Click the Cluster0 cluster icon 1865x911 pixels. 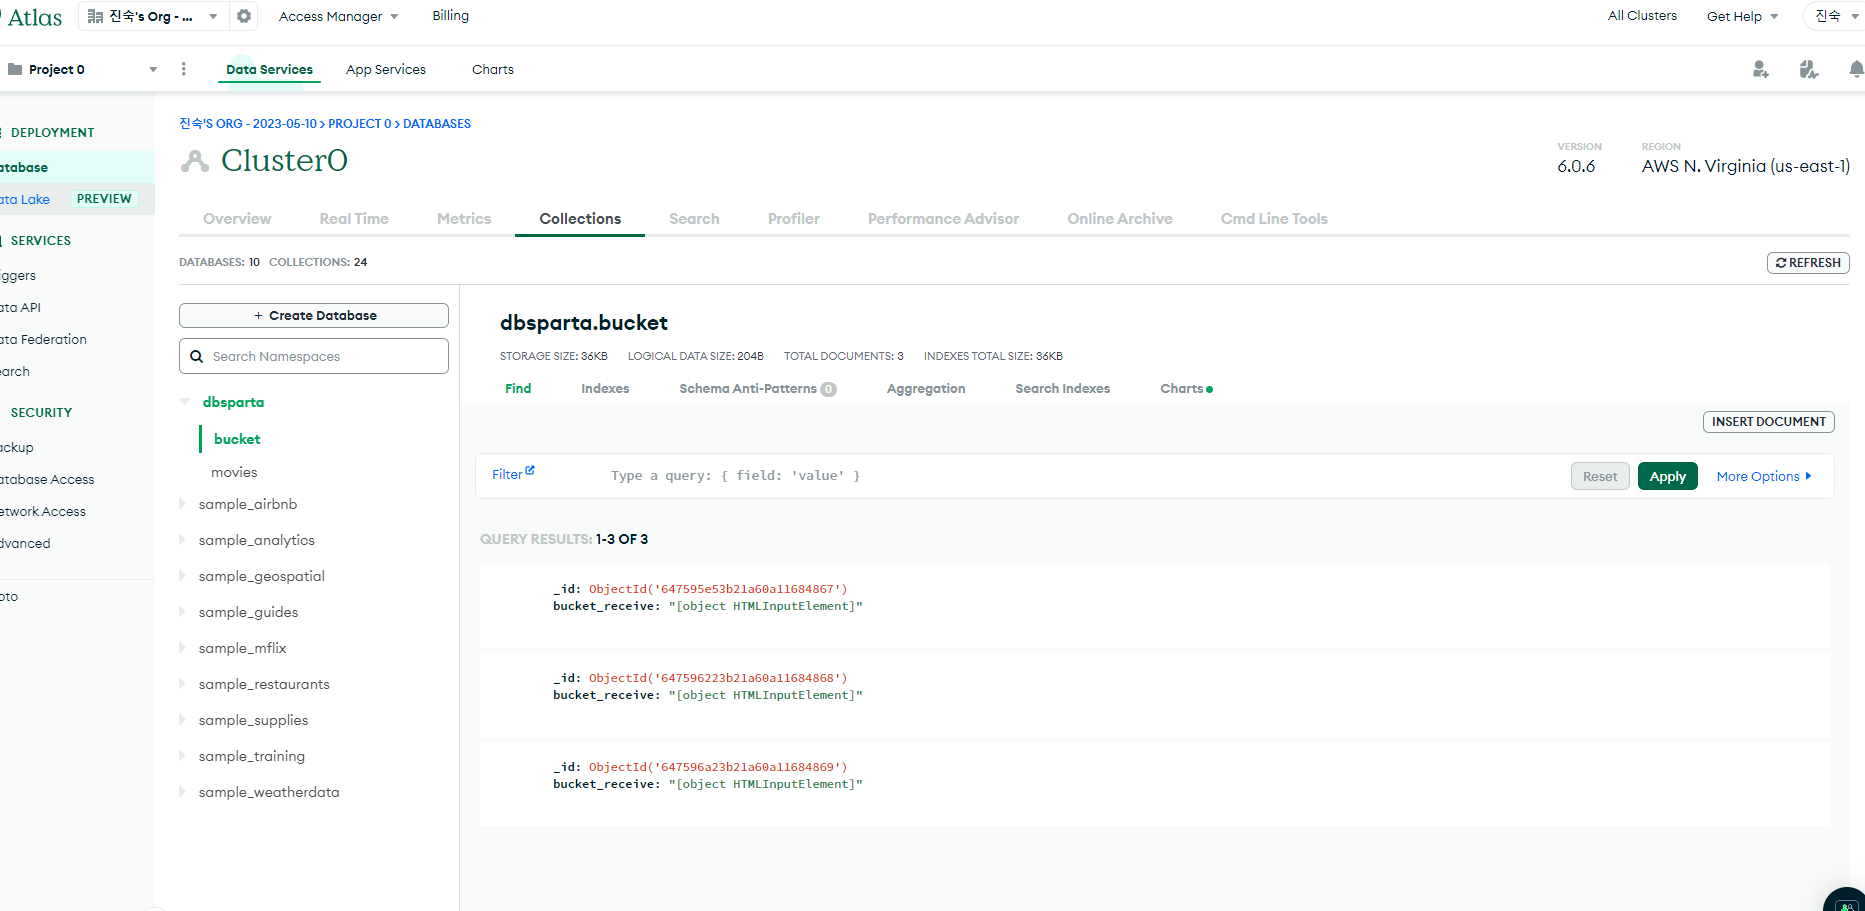[x=195, y=161]
